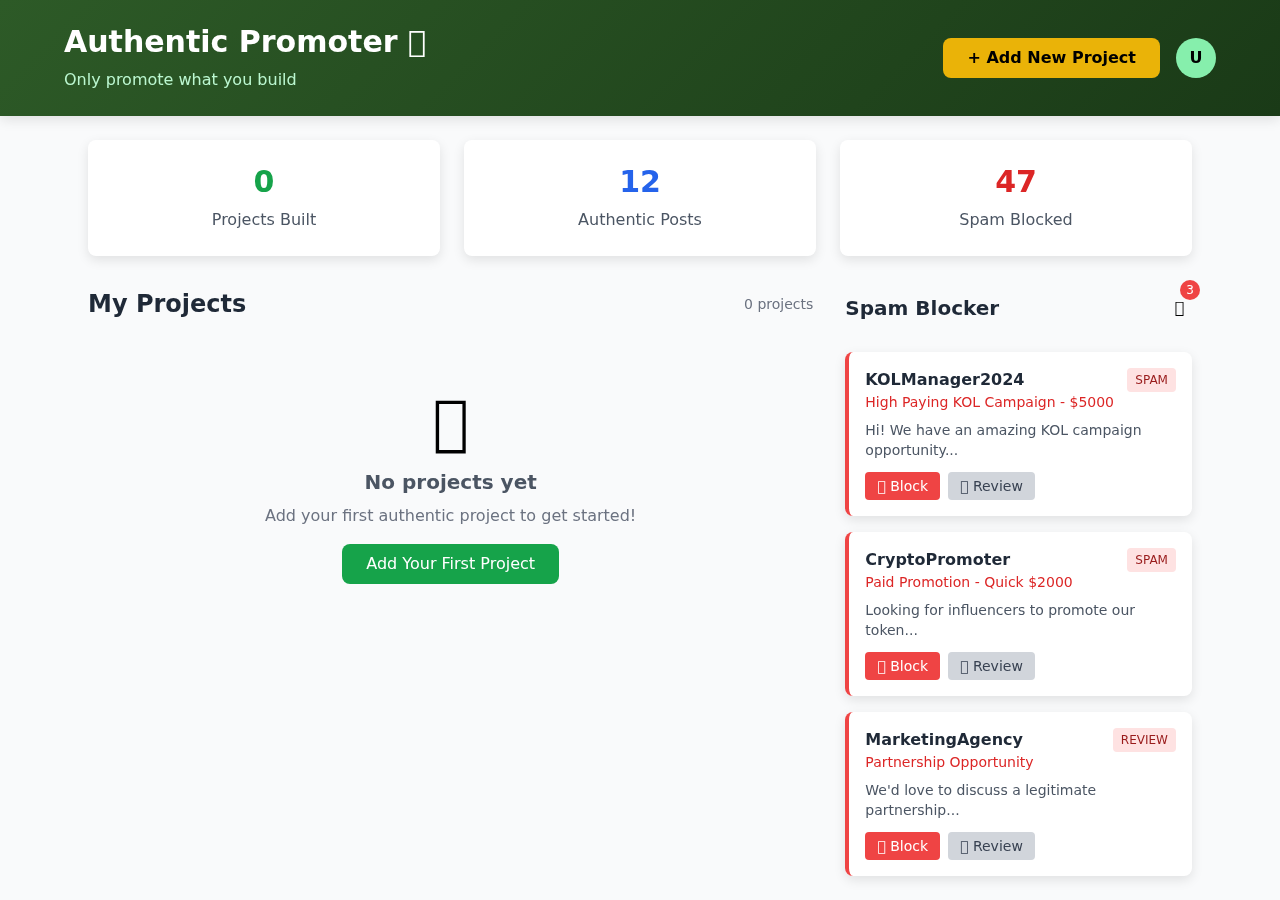Select the Spam Blocker section heading
The height and width of the screenshot is (900, 1280).
(922, 308)
